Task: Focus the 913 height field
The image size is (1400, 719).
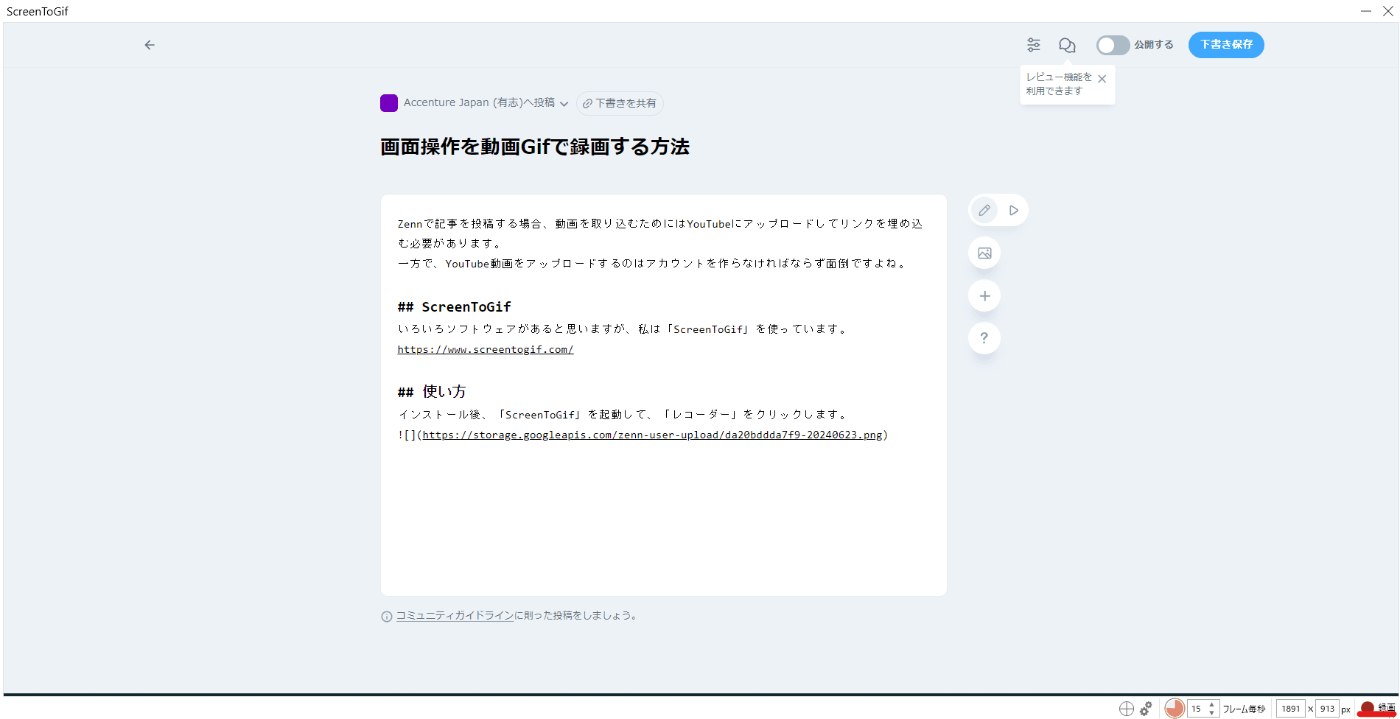Action: [1327, 708]
